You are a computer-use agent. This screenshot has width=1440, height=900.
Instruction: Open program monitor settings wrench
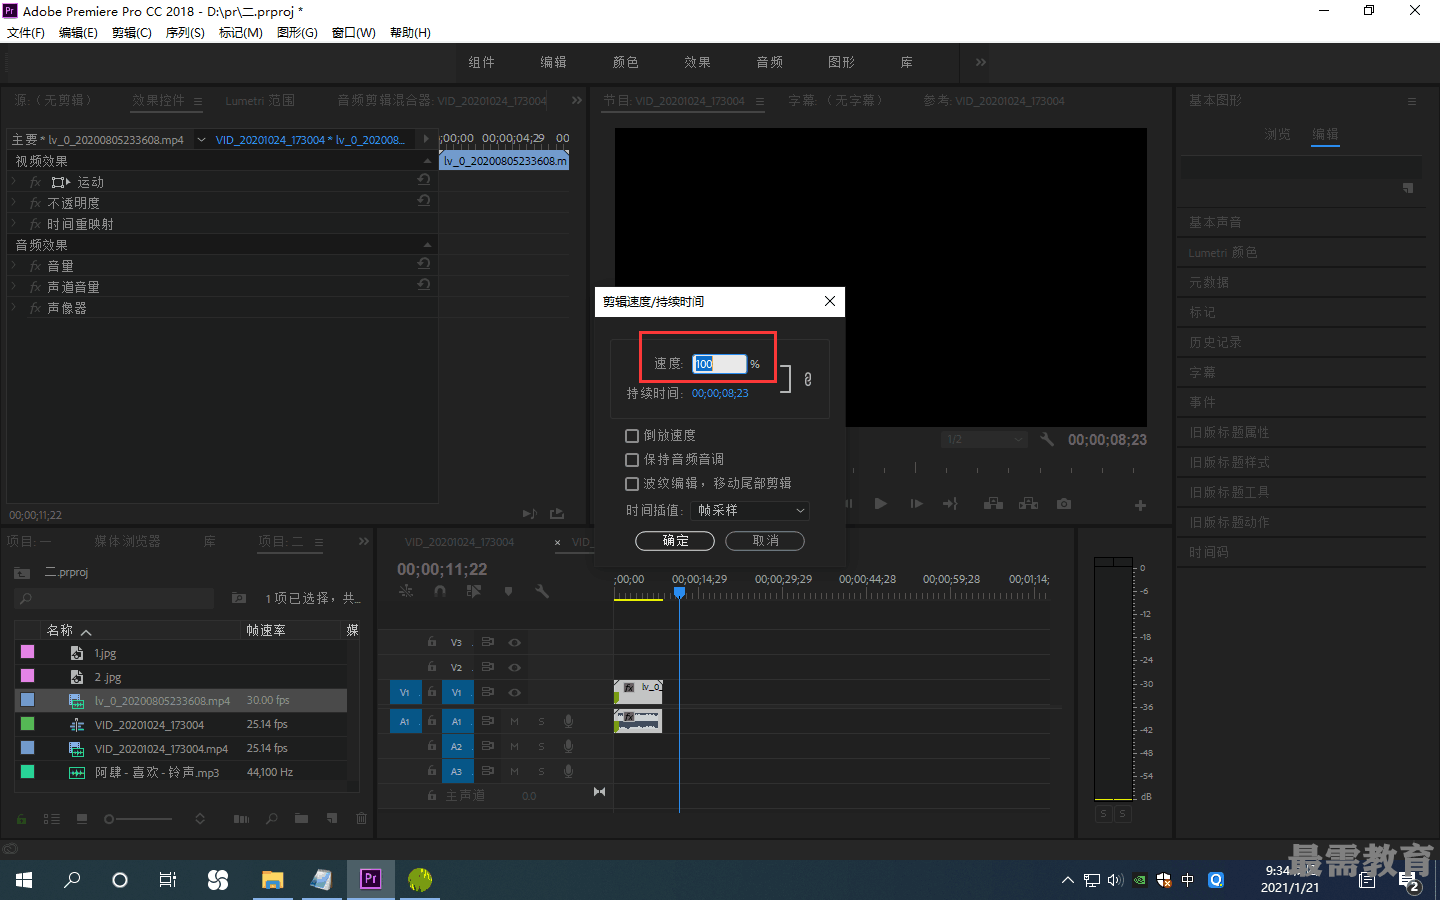(x=1047, y=439)
